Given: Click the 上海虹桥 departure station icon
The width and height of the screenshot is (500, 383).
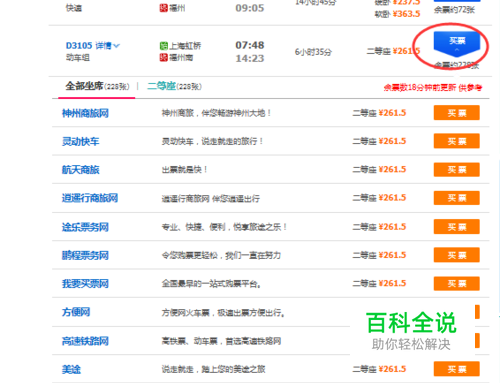Looking at the screenshot, I should coord(163,46).
